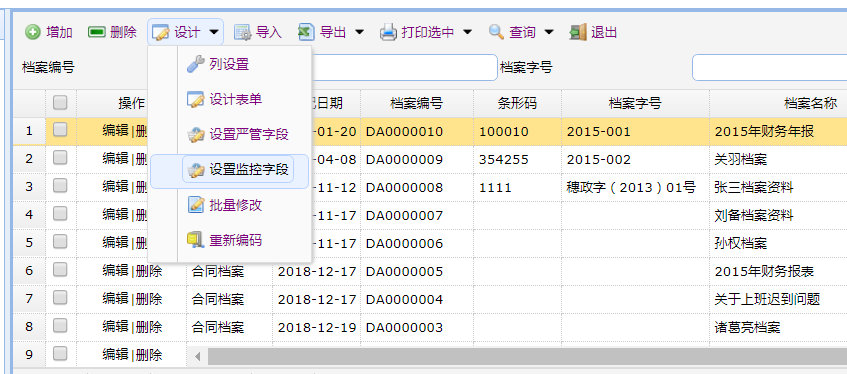Image resolution: width=847 pixels, height=374 pixels.
Task: Click 编辑 link in row 9
Action: coord(115,355)
